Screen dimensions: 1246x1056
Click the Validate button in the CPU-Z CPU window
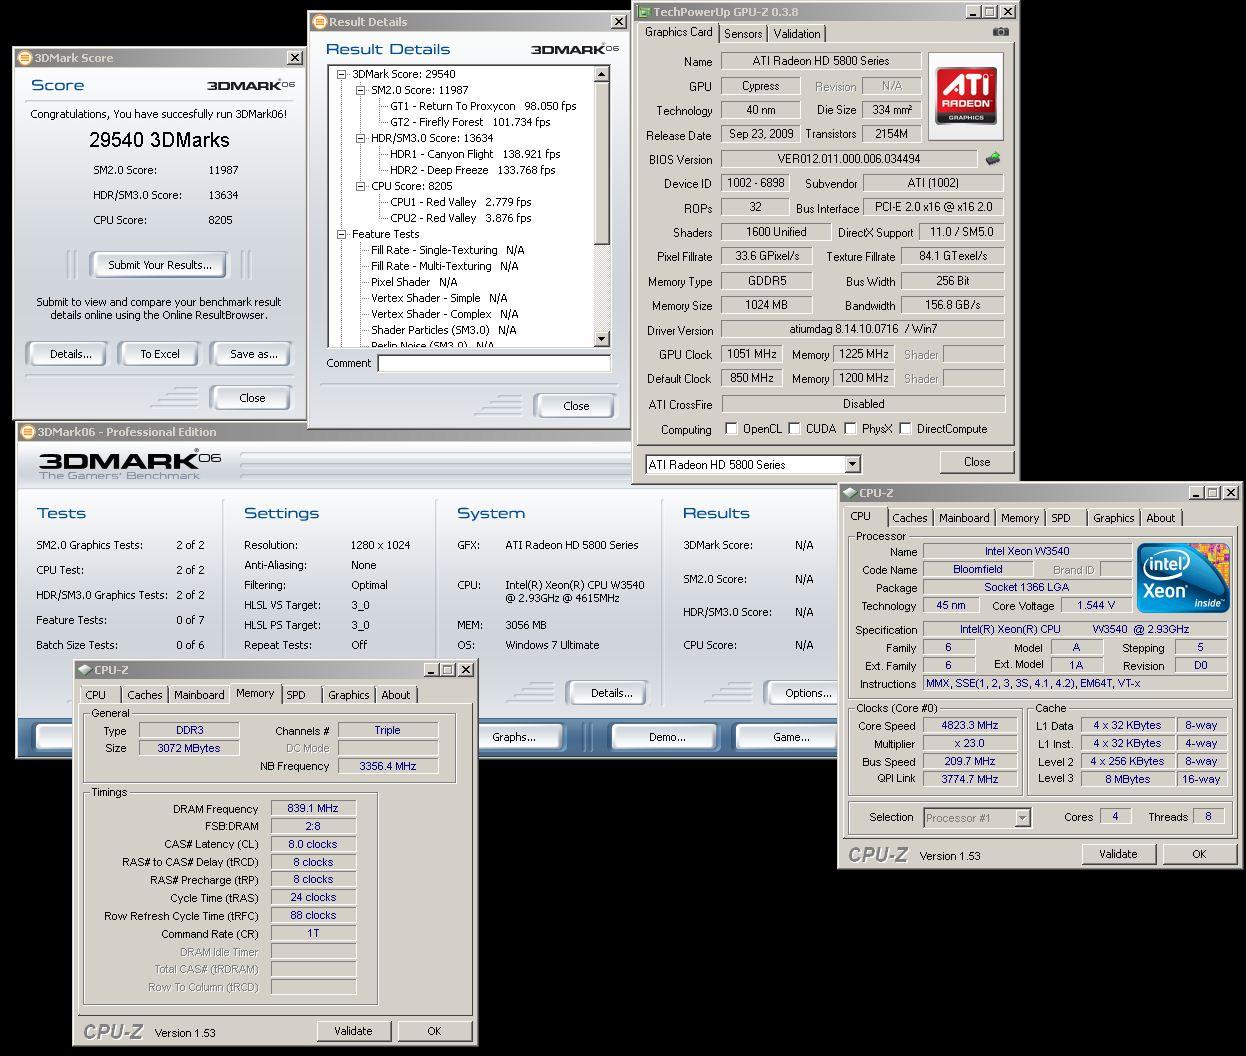point(1118,854)
